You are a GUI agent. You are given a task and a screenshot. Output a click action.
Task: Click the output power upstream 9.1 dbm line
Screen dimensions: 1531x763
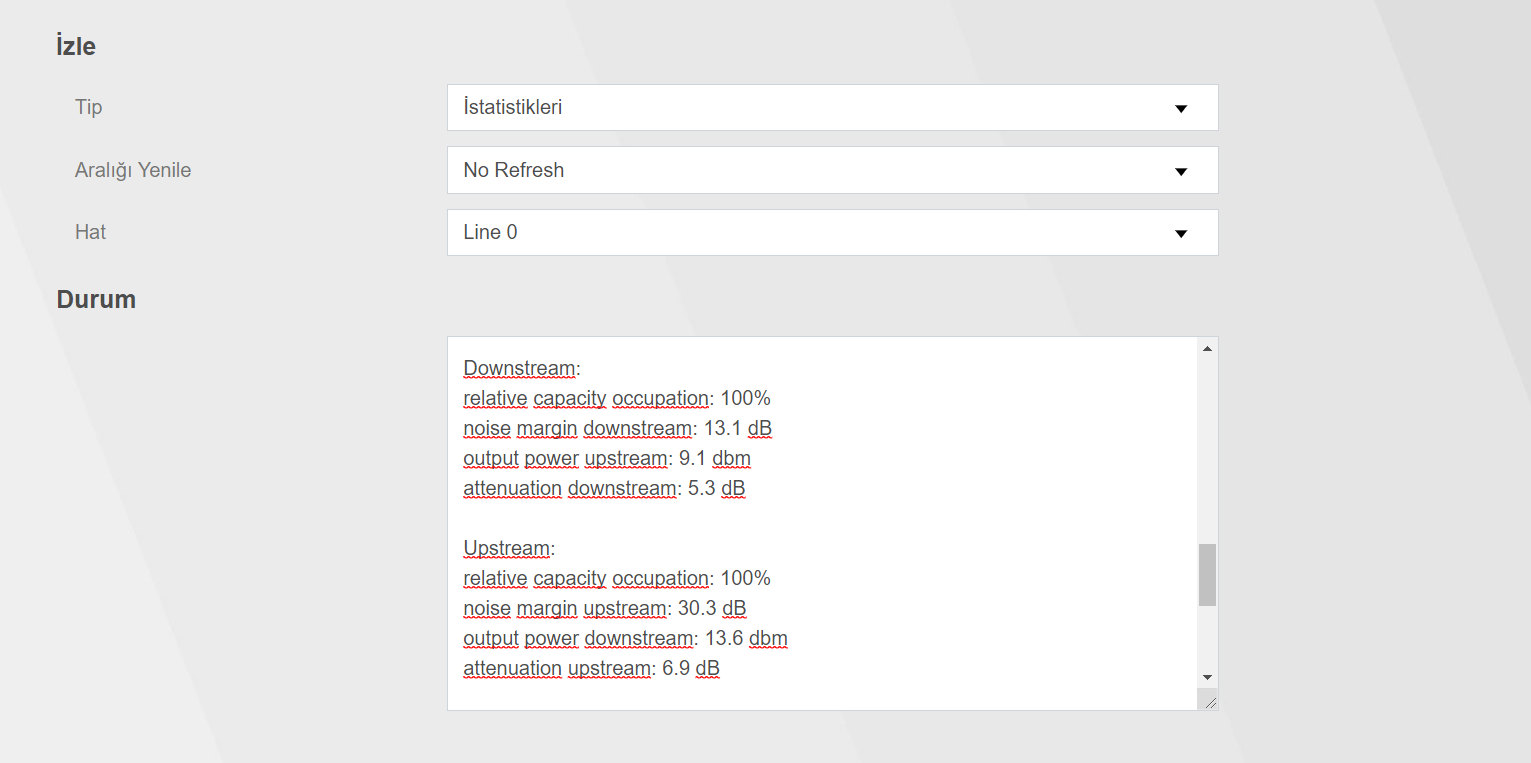coord(606,458)
